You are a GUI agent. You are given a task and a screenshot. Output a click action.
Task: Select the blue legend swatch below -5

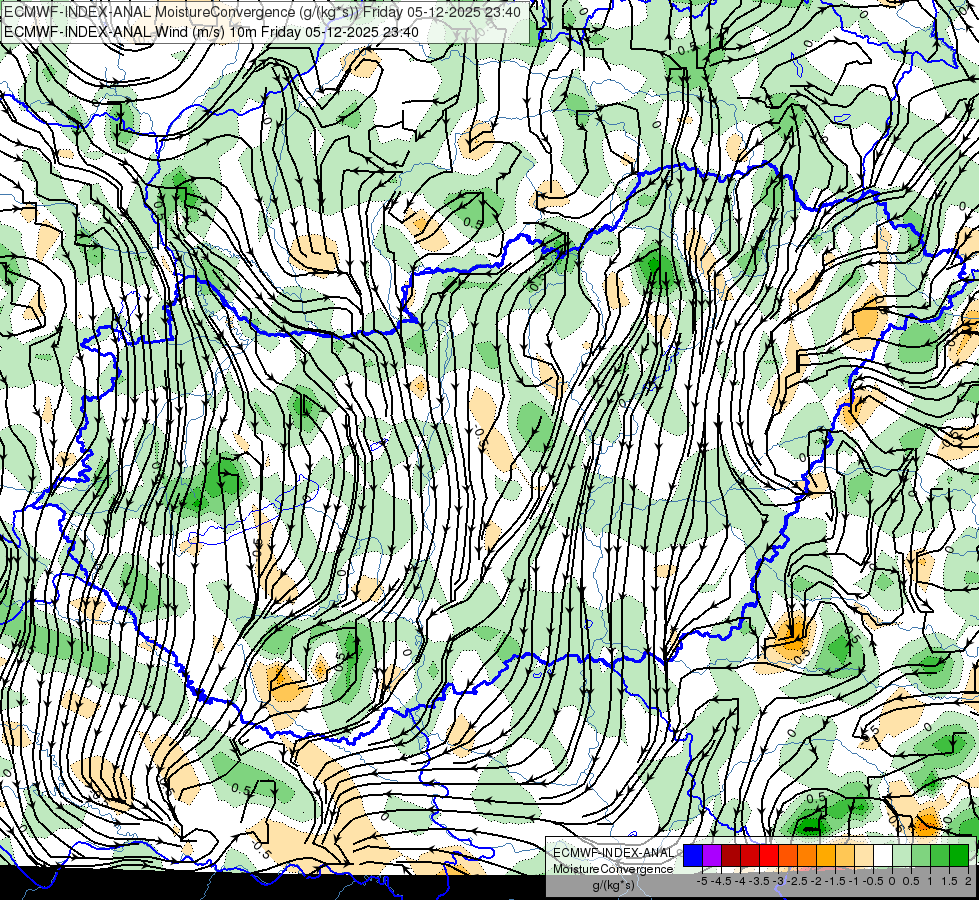coord(693,856)
